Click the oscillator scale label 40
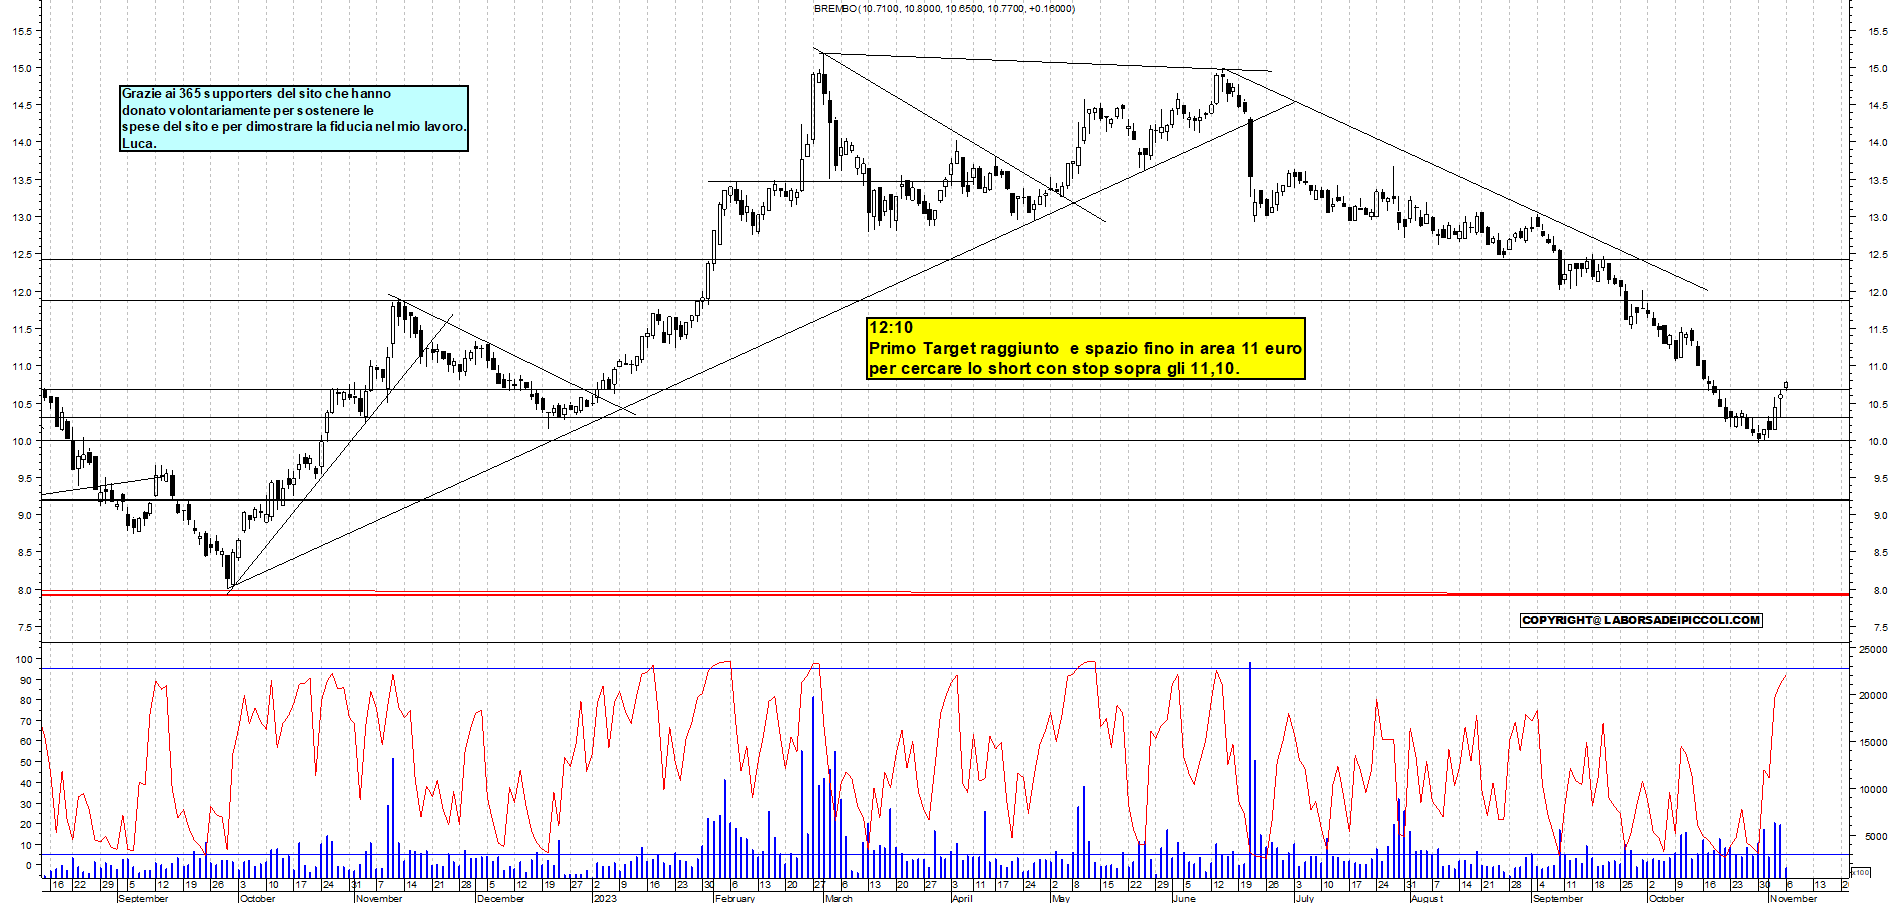 click(x=25, y=784)
